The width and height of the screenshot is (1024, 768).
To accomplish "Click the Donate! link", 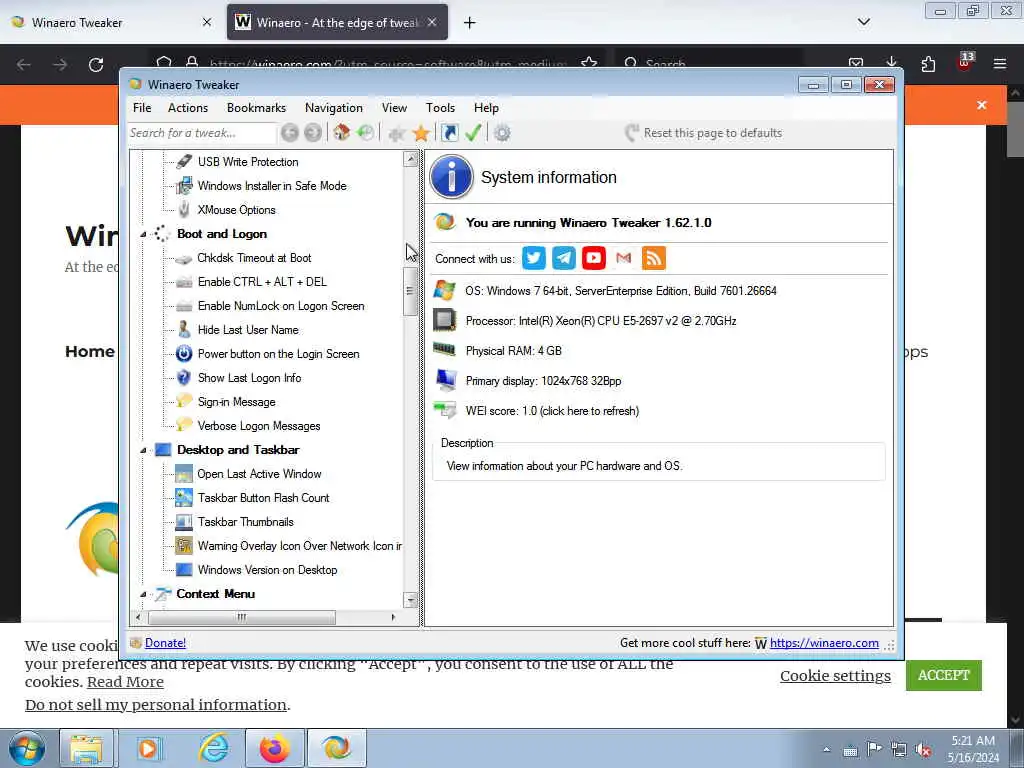I will [165, 643].
